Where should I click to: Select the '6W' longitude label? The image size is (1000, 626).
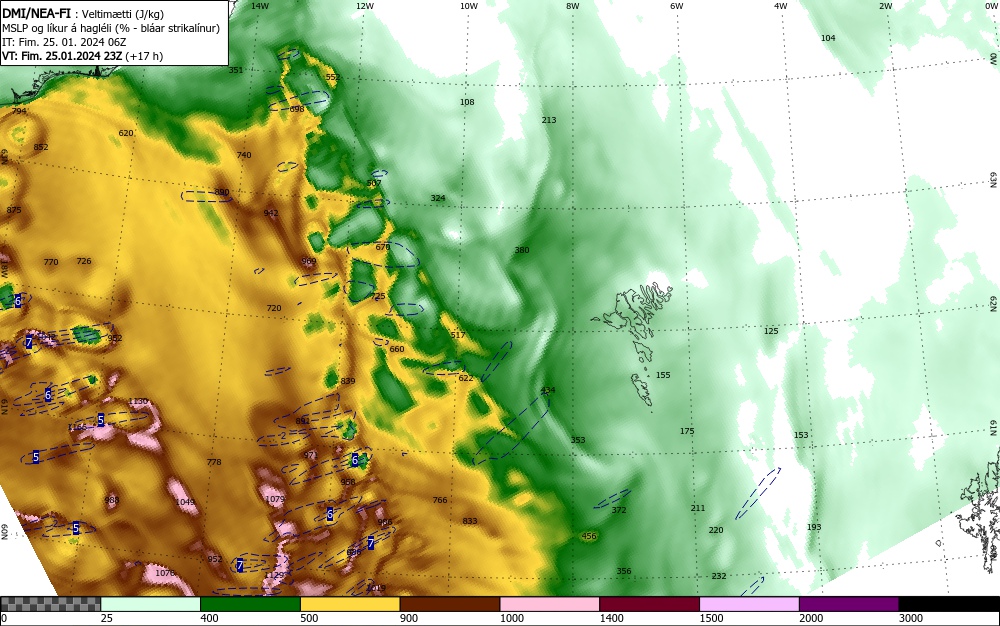[x=677, y=6]
